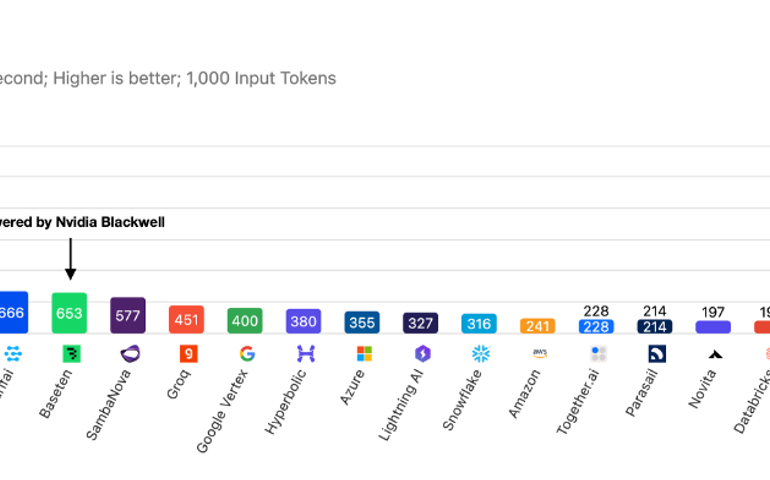Click the Google Vertex logo icon

pyautogui.click(x=246, y=353)
